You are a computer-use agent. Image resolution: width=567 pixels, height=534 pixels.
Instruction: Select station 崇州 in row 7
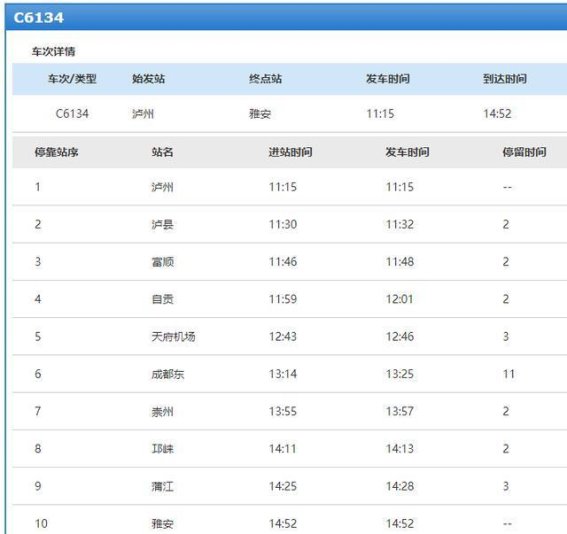coord(162,411)
